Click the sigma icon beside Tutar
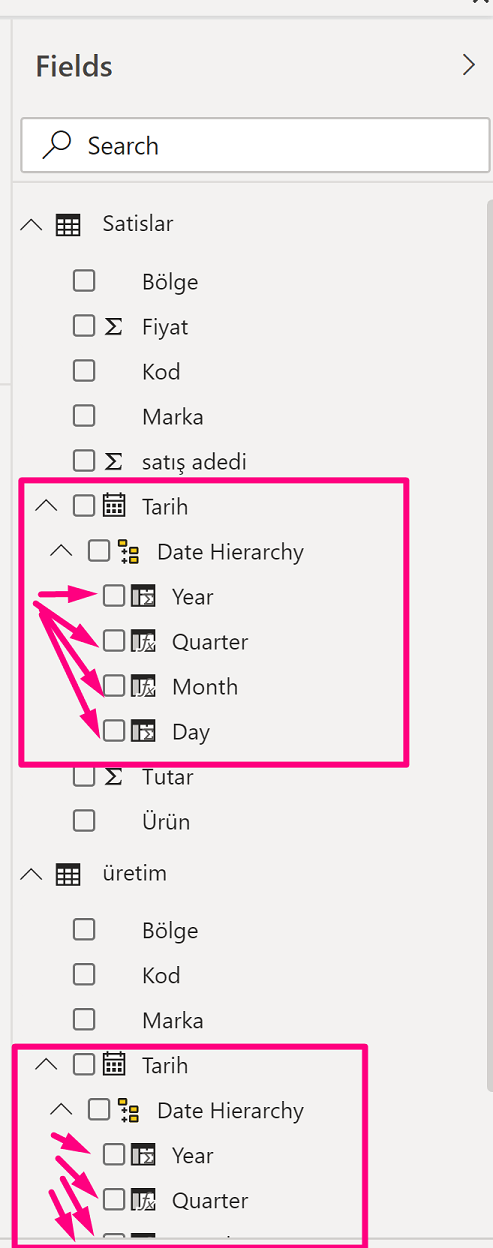 [113, 776]
